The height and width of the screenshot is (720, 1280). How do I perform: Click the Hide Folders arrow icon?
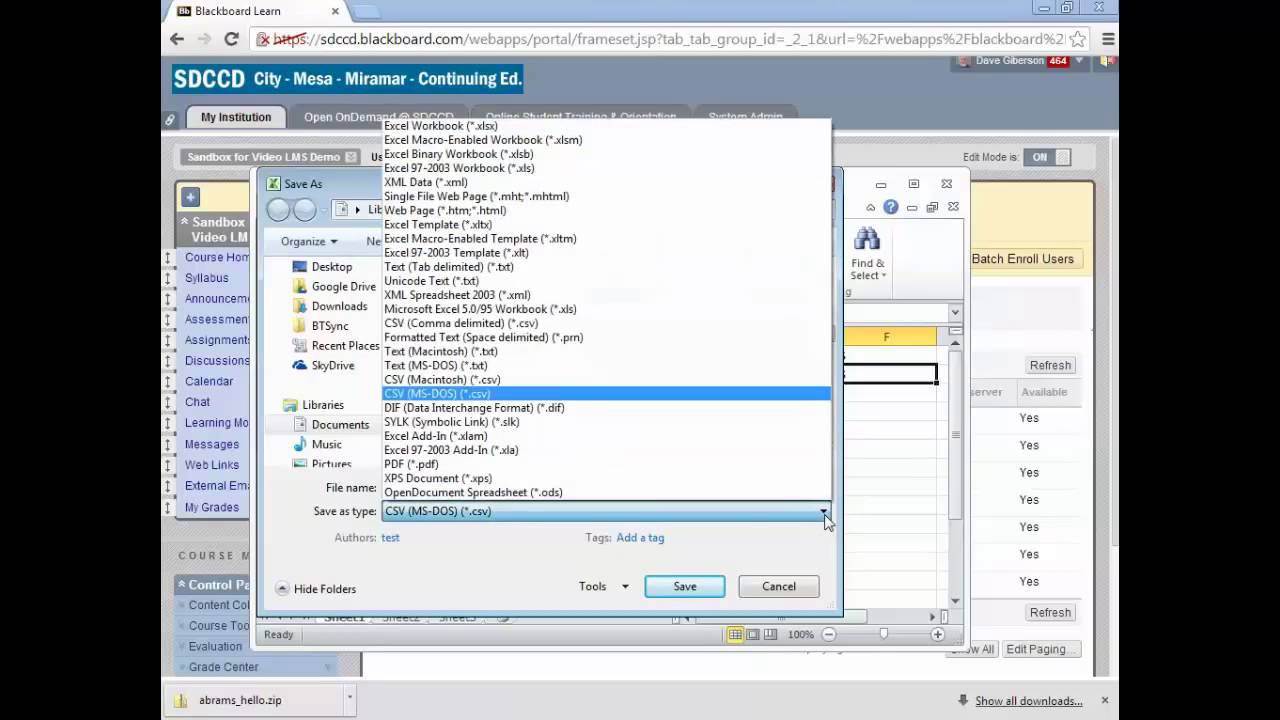[x=282, y=589]
